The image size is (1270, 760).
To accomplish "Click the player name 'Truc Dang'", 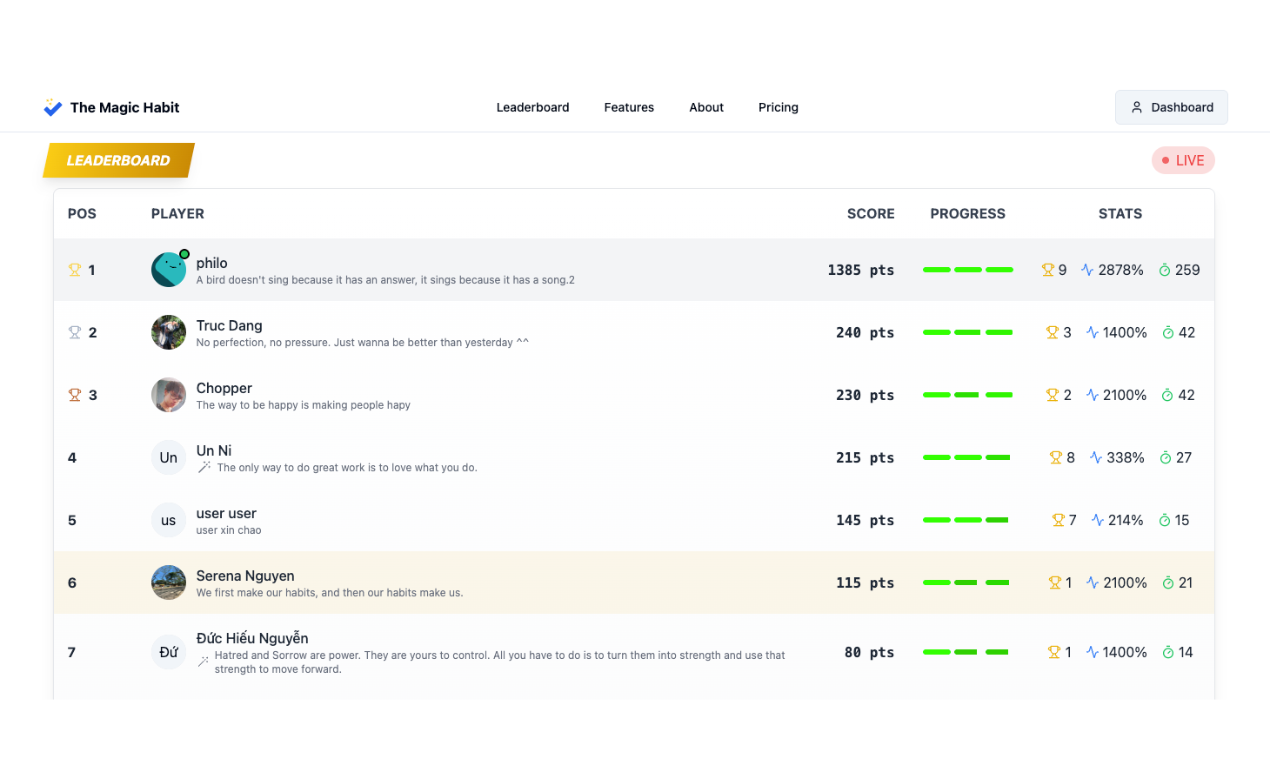I will (229, 326).
